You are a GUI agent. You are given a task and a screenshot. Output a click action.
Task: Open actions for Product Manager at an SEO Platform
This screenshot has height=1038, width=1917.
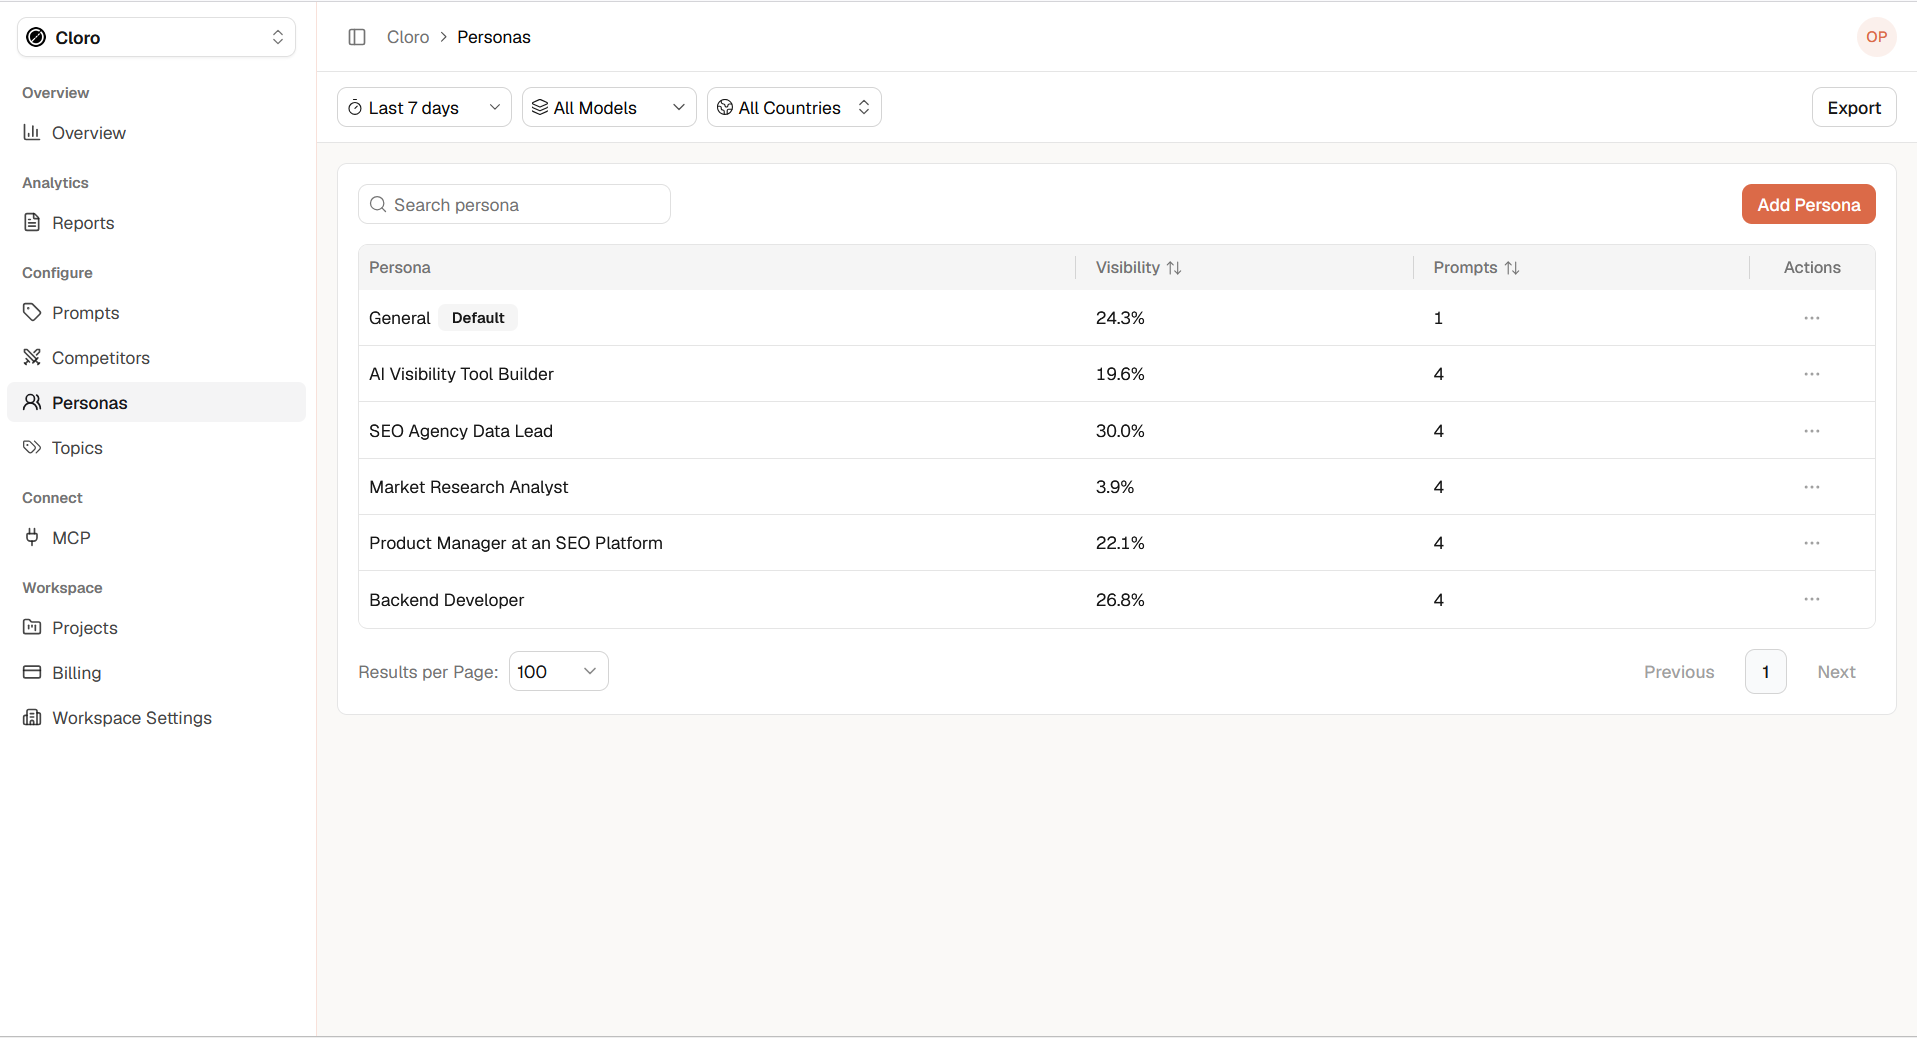[1811, 543]
